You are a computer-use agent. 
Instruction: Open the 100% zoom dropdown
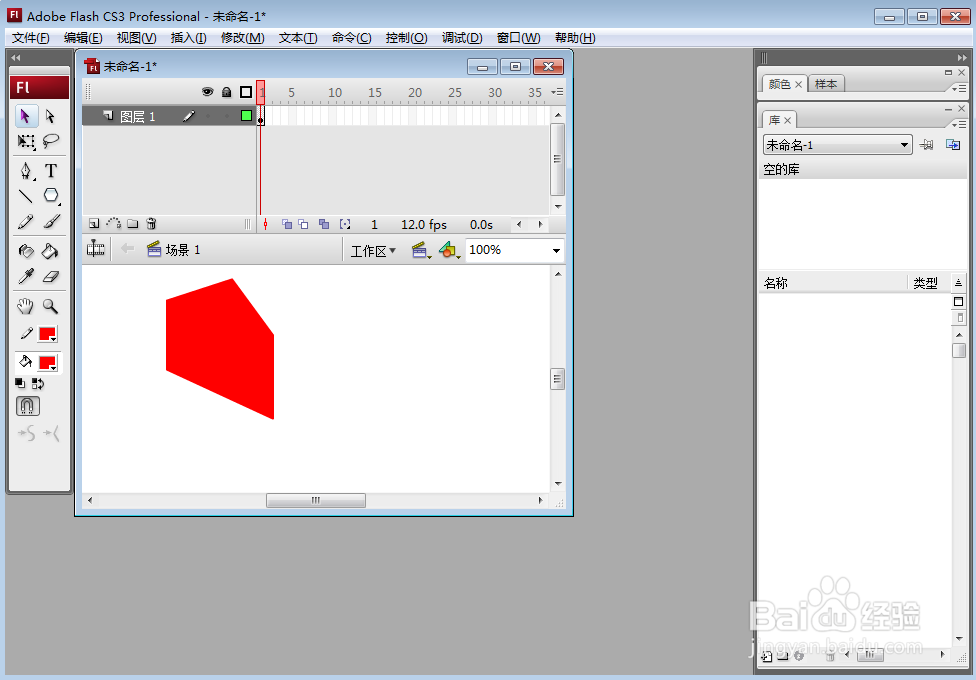556,250
